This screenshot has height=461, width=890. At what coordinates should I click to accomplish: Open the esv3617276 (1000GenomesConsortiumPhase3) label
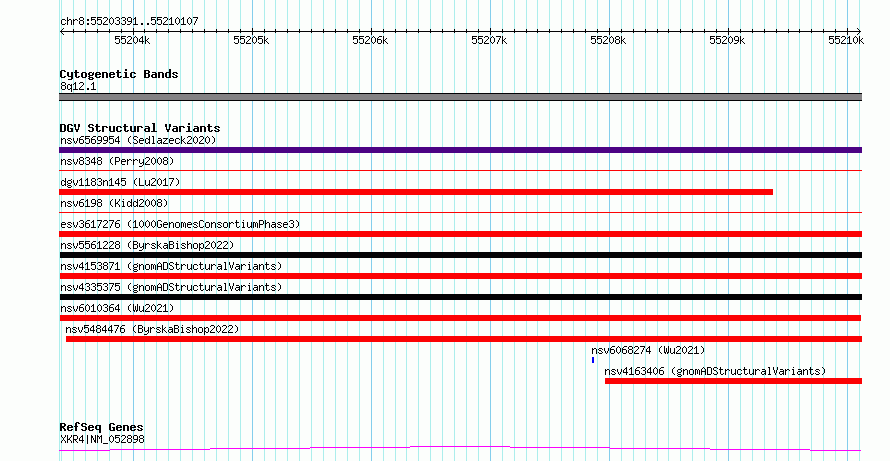pos(180,224)
